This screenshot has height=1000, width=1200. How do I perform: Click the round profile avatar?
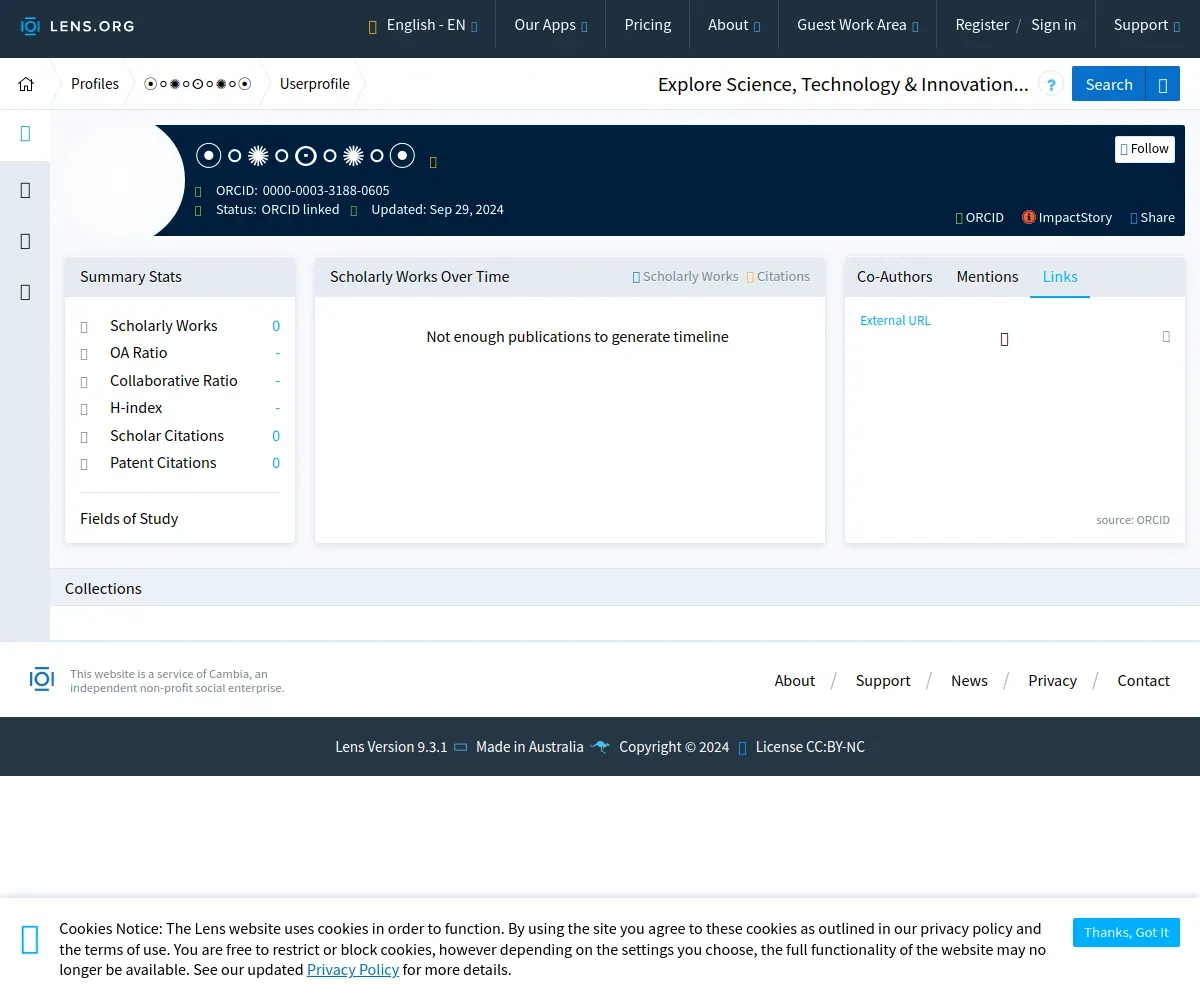[125, 180]
